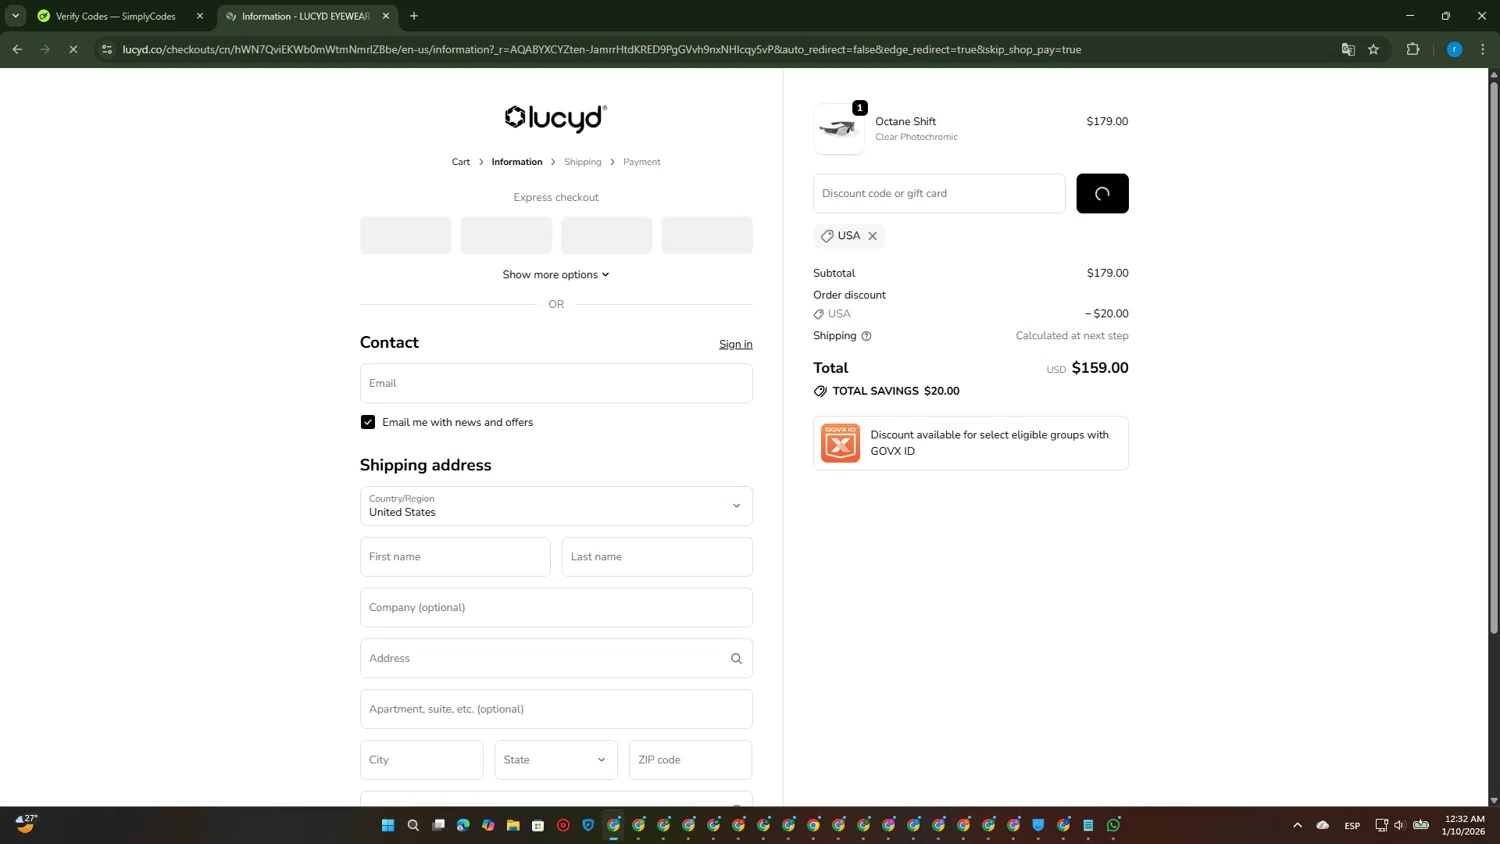Open Windows taskbar search

coord(413,825)
